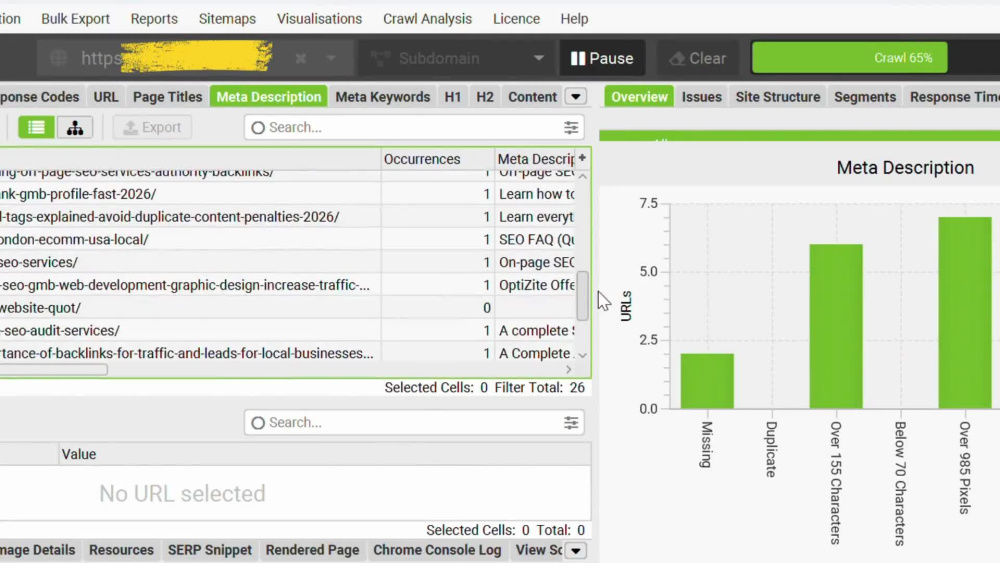
Task: Click the vertical scrollbar thumb in table
Action: (x=582, y=296)
